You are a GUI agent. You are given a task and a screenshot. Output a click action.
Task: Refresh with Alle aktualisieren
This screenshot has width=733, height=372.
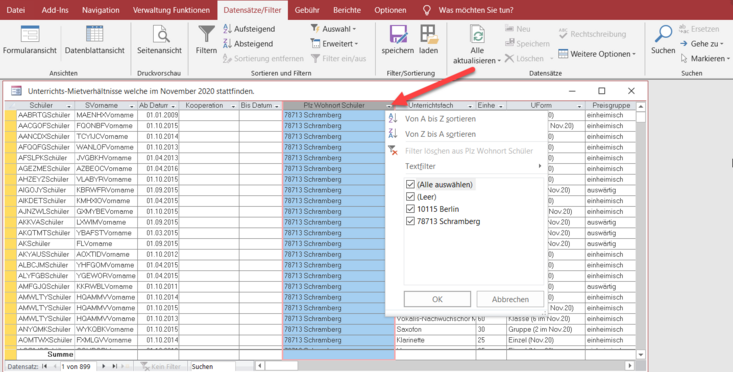coord(477,45)
